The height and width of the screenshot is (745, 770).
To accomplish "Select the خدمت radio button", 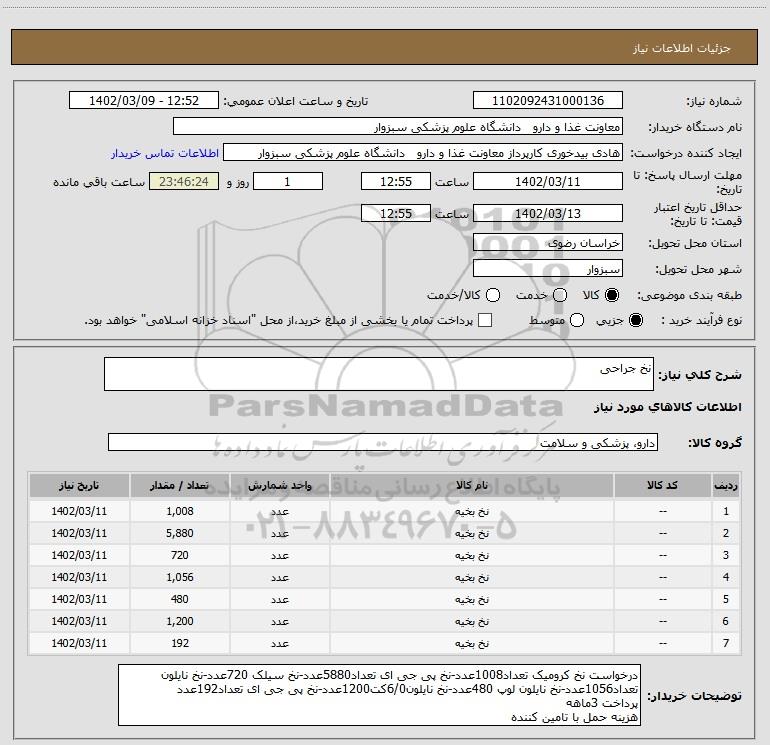I will 560,295.
